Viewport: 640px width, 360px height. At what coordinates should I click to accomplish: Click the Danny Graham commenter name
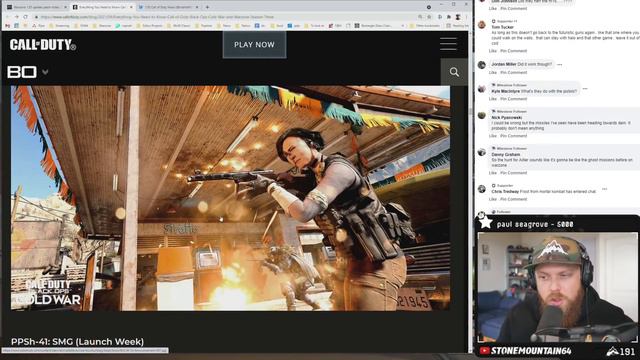[x=506, y=155]
